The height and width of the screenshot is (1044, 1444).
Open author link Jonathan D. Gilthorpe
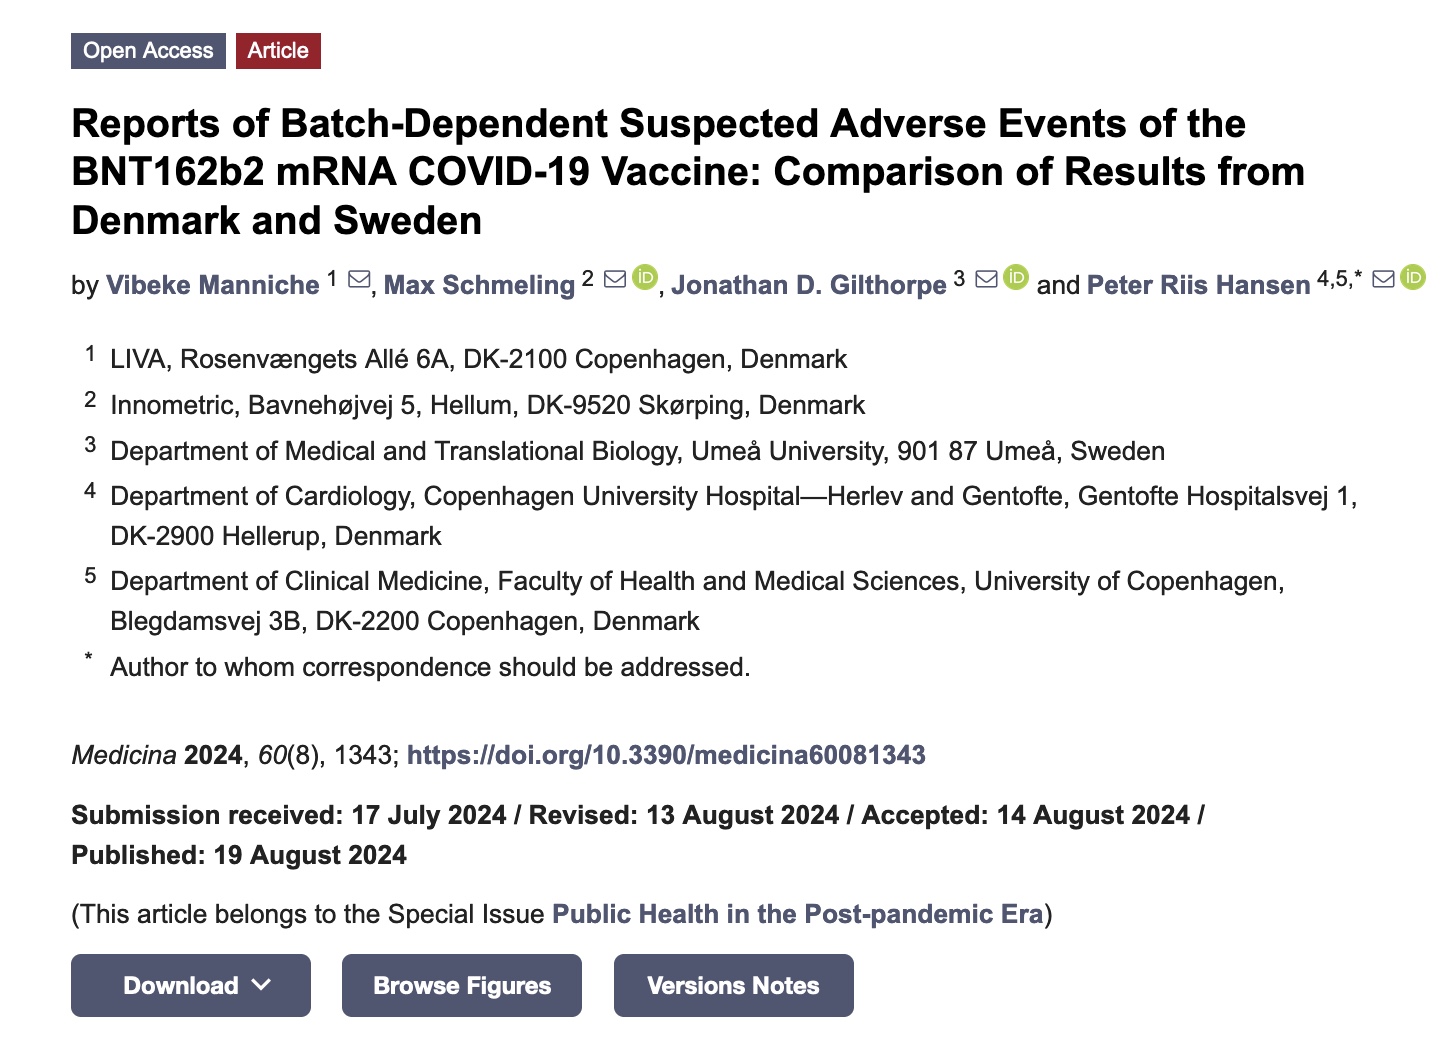pyautogui.click(x=808, y=285)
